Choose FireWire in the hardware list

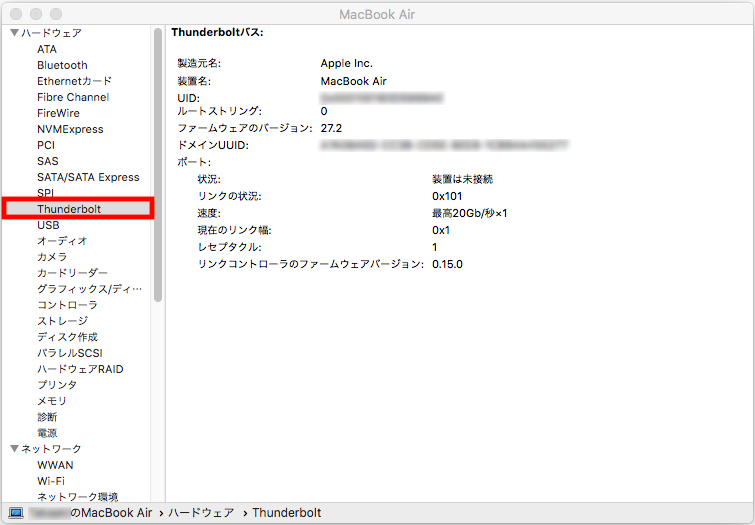coord(58,113)
